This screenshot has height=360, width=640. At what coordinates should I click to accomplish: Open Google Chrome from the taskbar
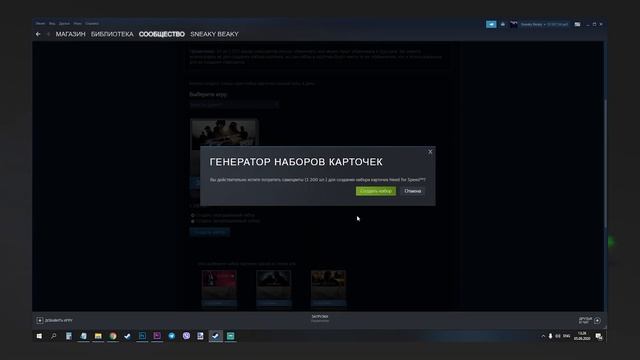[113, 336]
